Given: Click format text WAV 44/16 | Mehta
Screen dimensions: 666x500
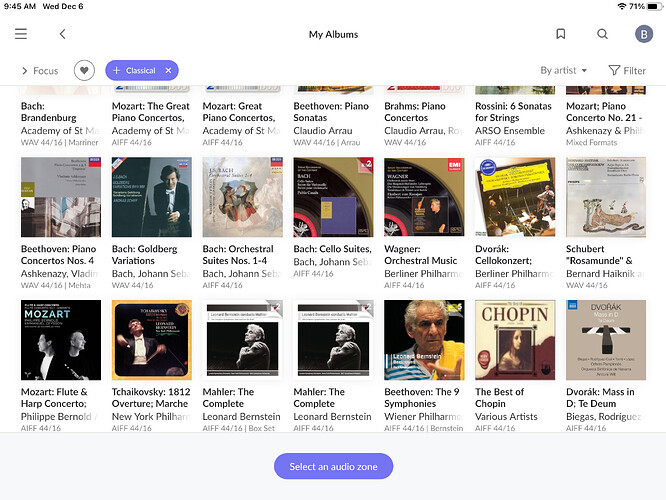Looking at the screenshot, I should click(56, 285).
